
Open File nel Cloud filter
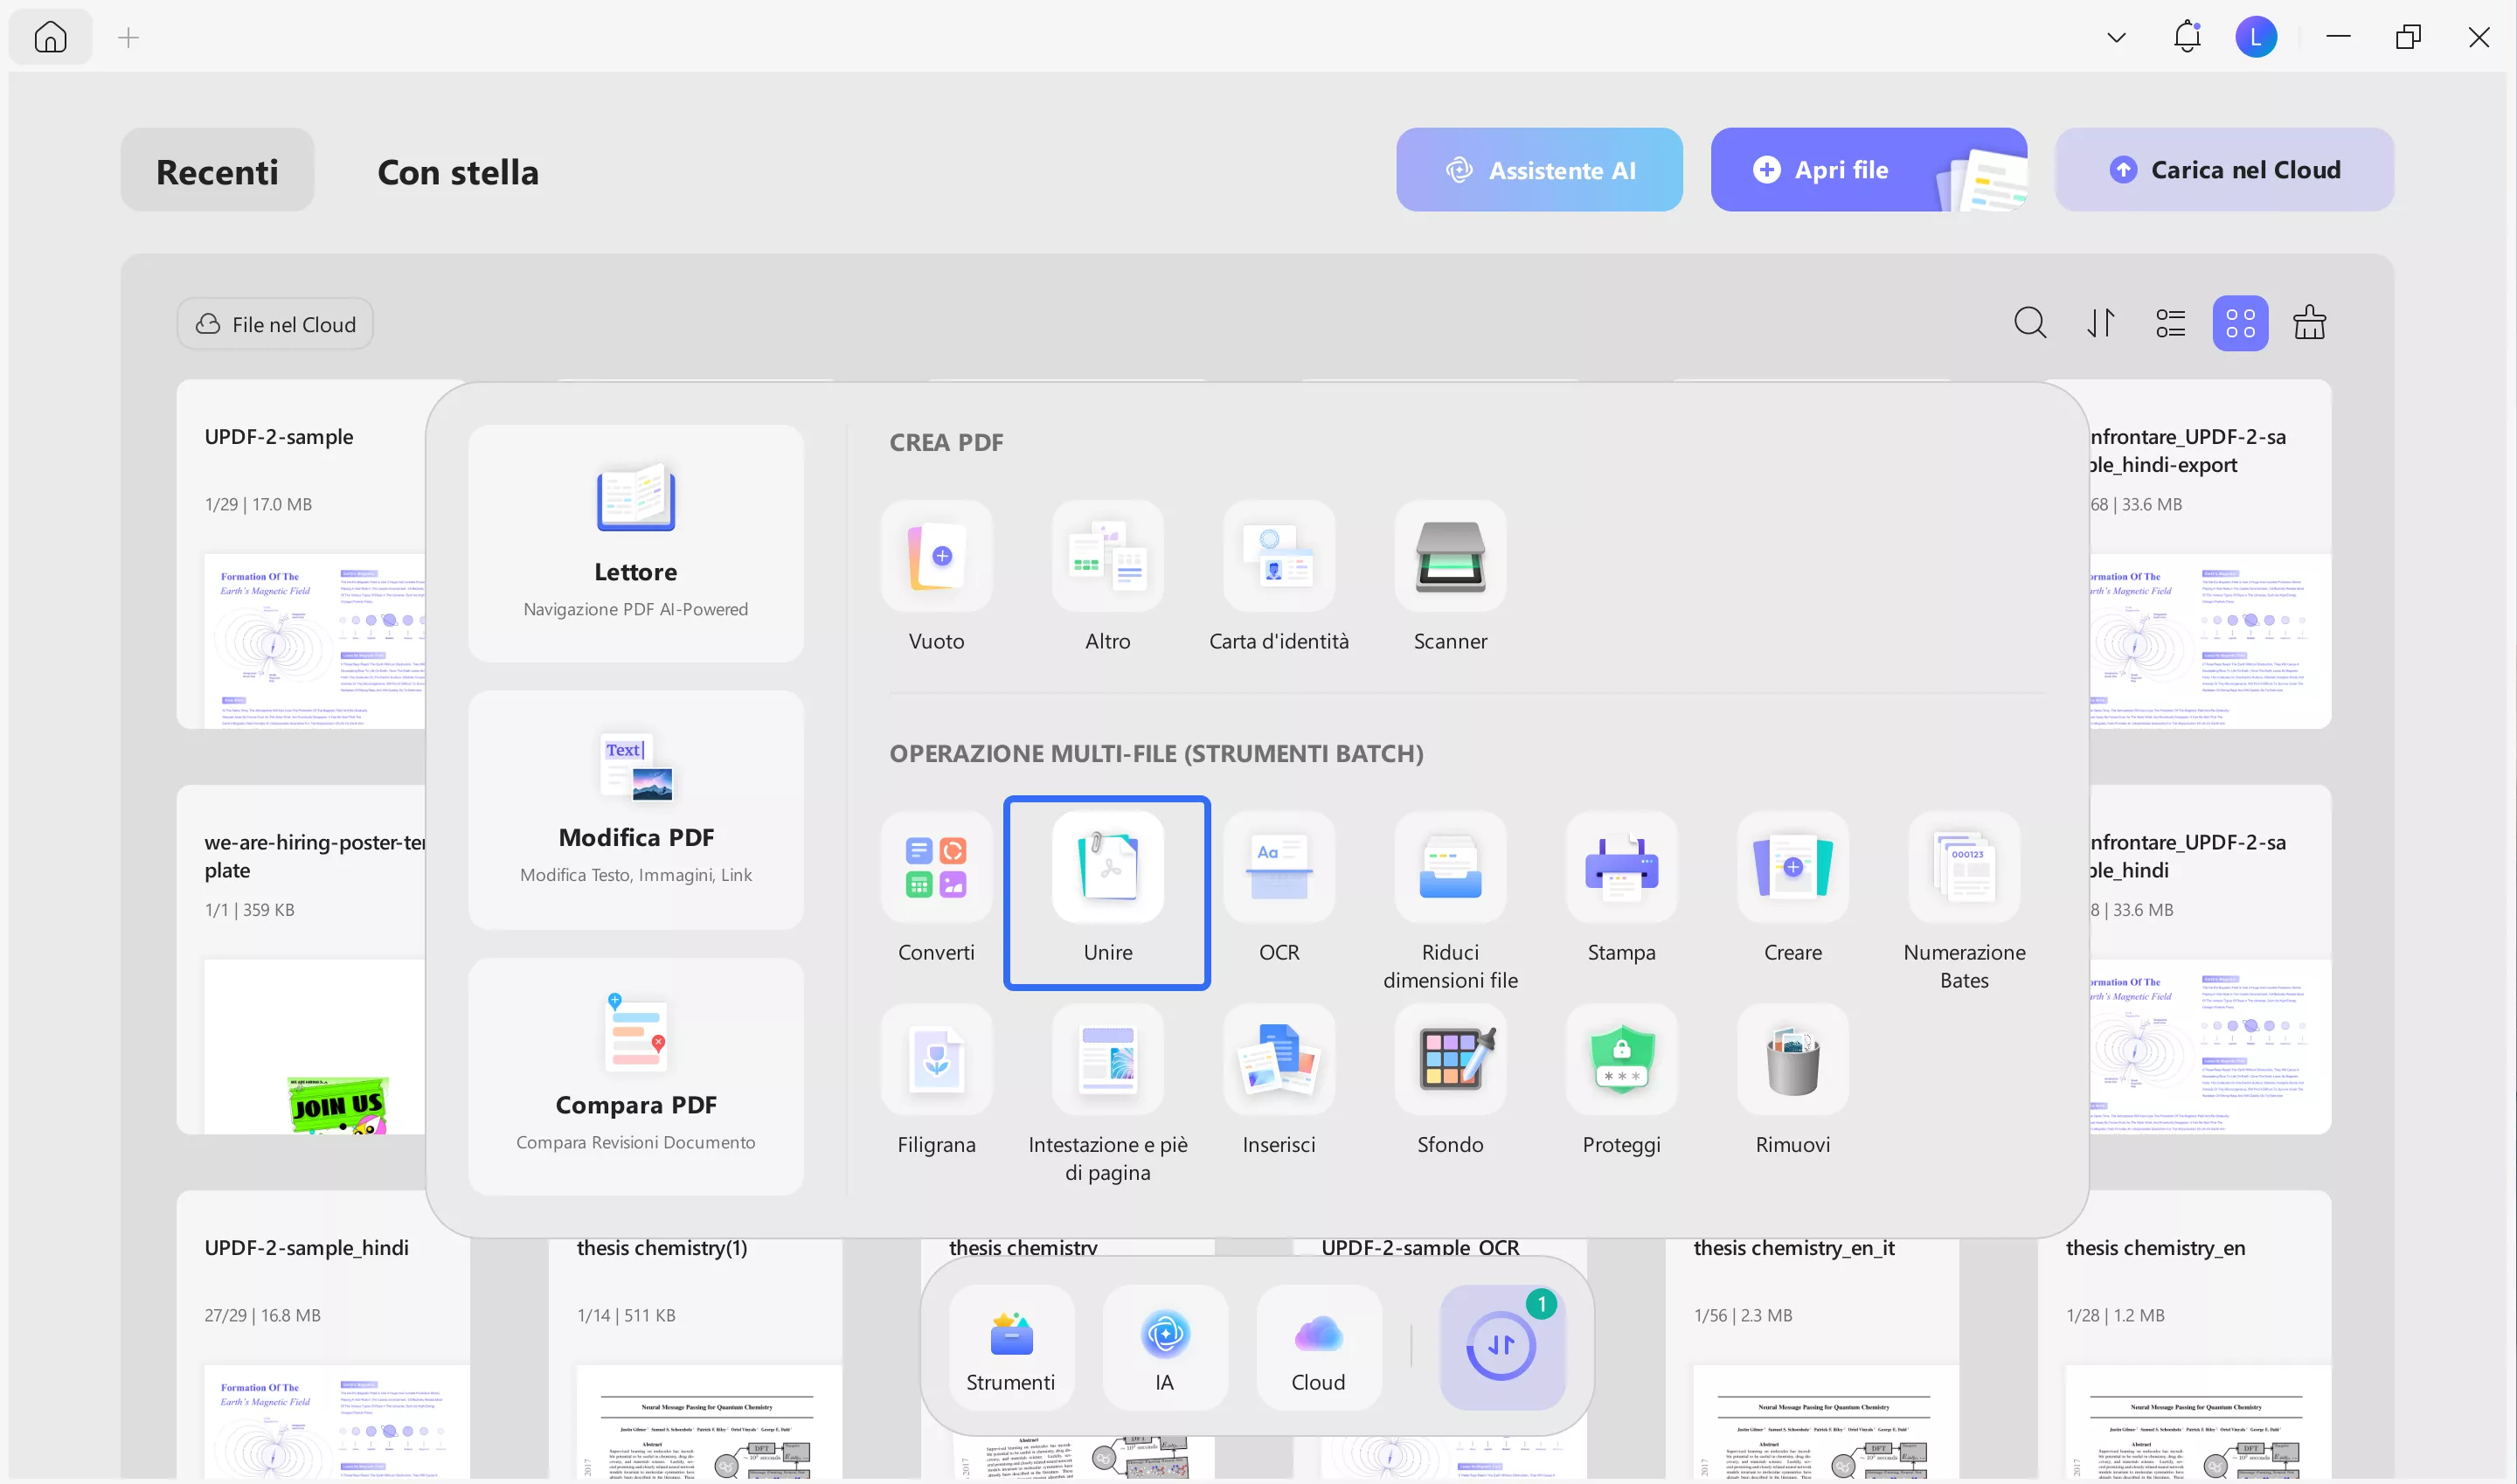click(x=274, y=323)
